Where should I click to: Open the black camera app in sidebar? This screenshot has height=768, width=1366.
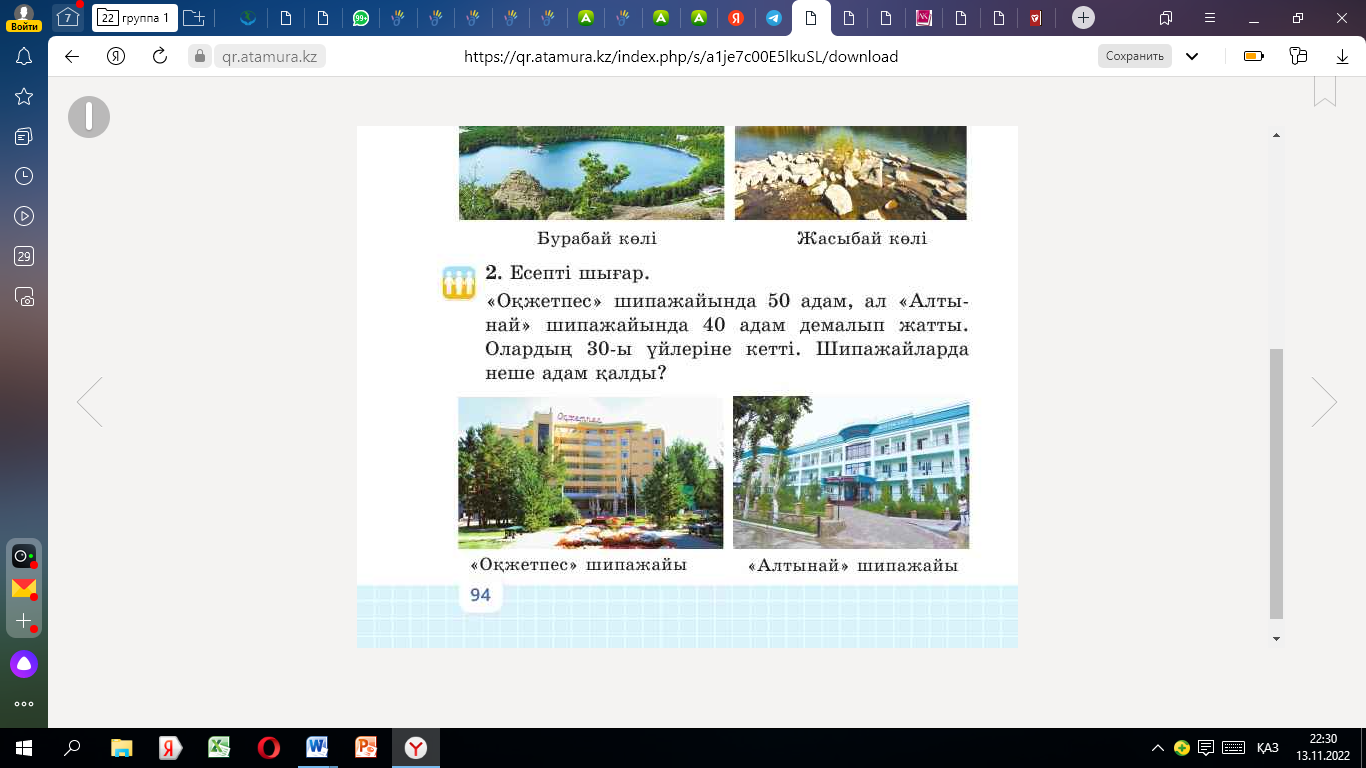23,556
